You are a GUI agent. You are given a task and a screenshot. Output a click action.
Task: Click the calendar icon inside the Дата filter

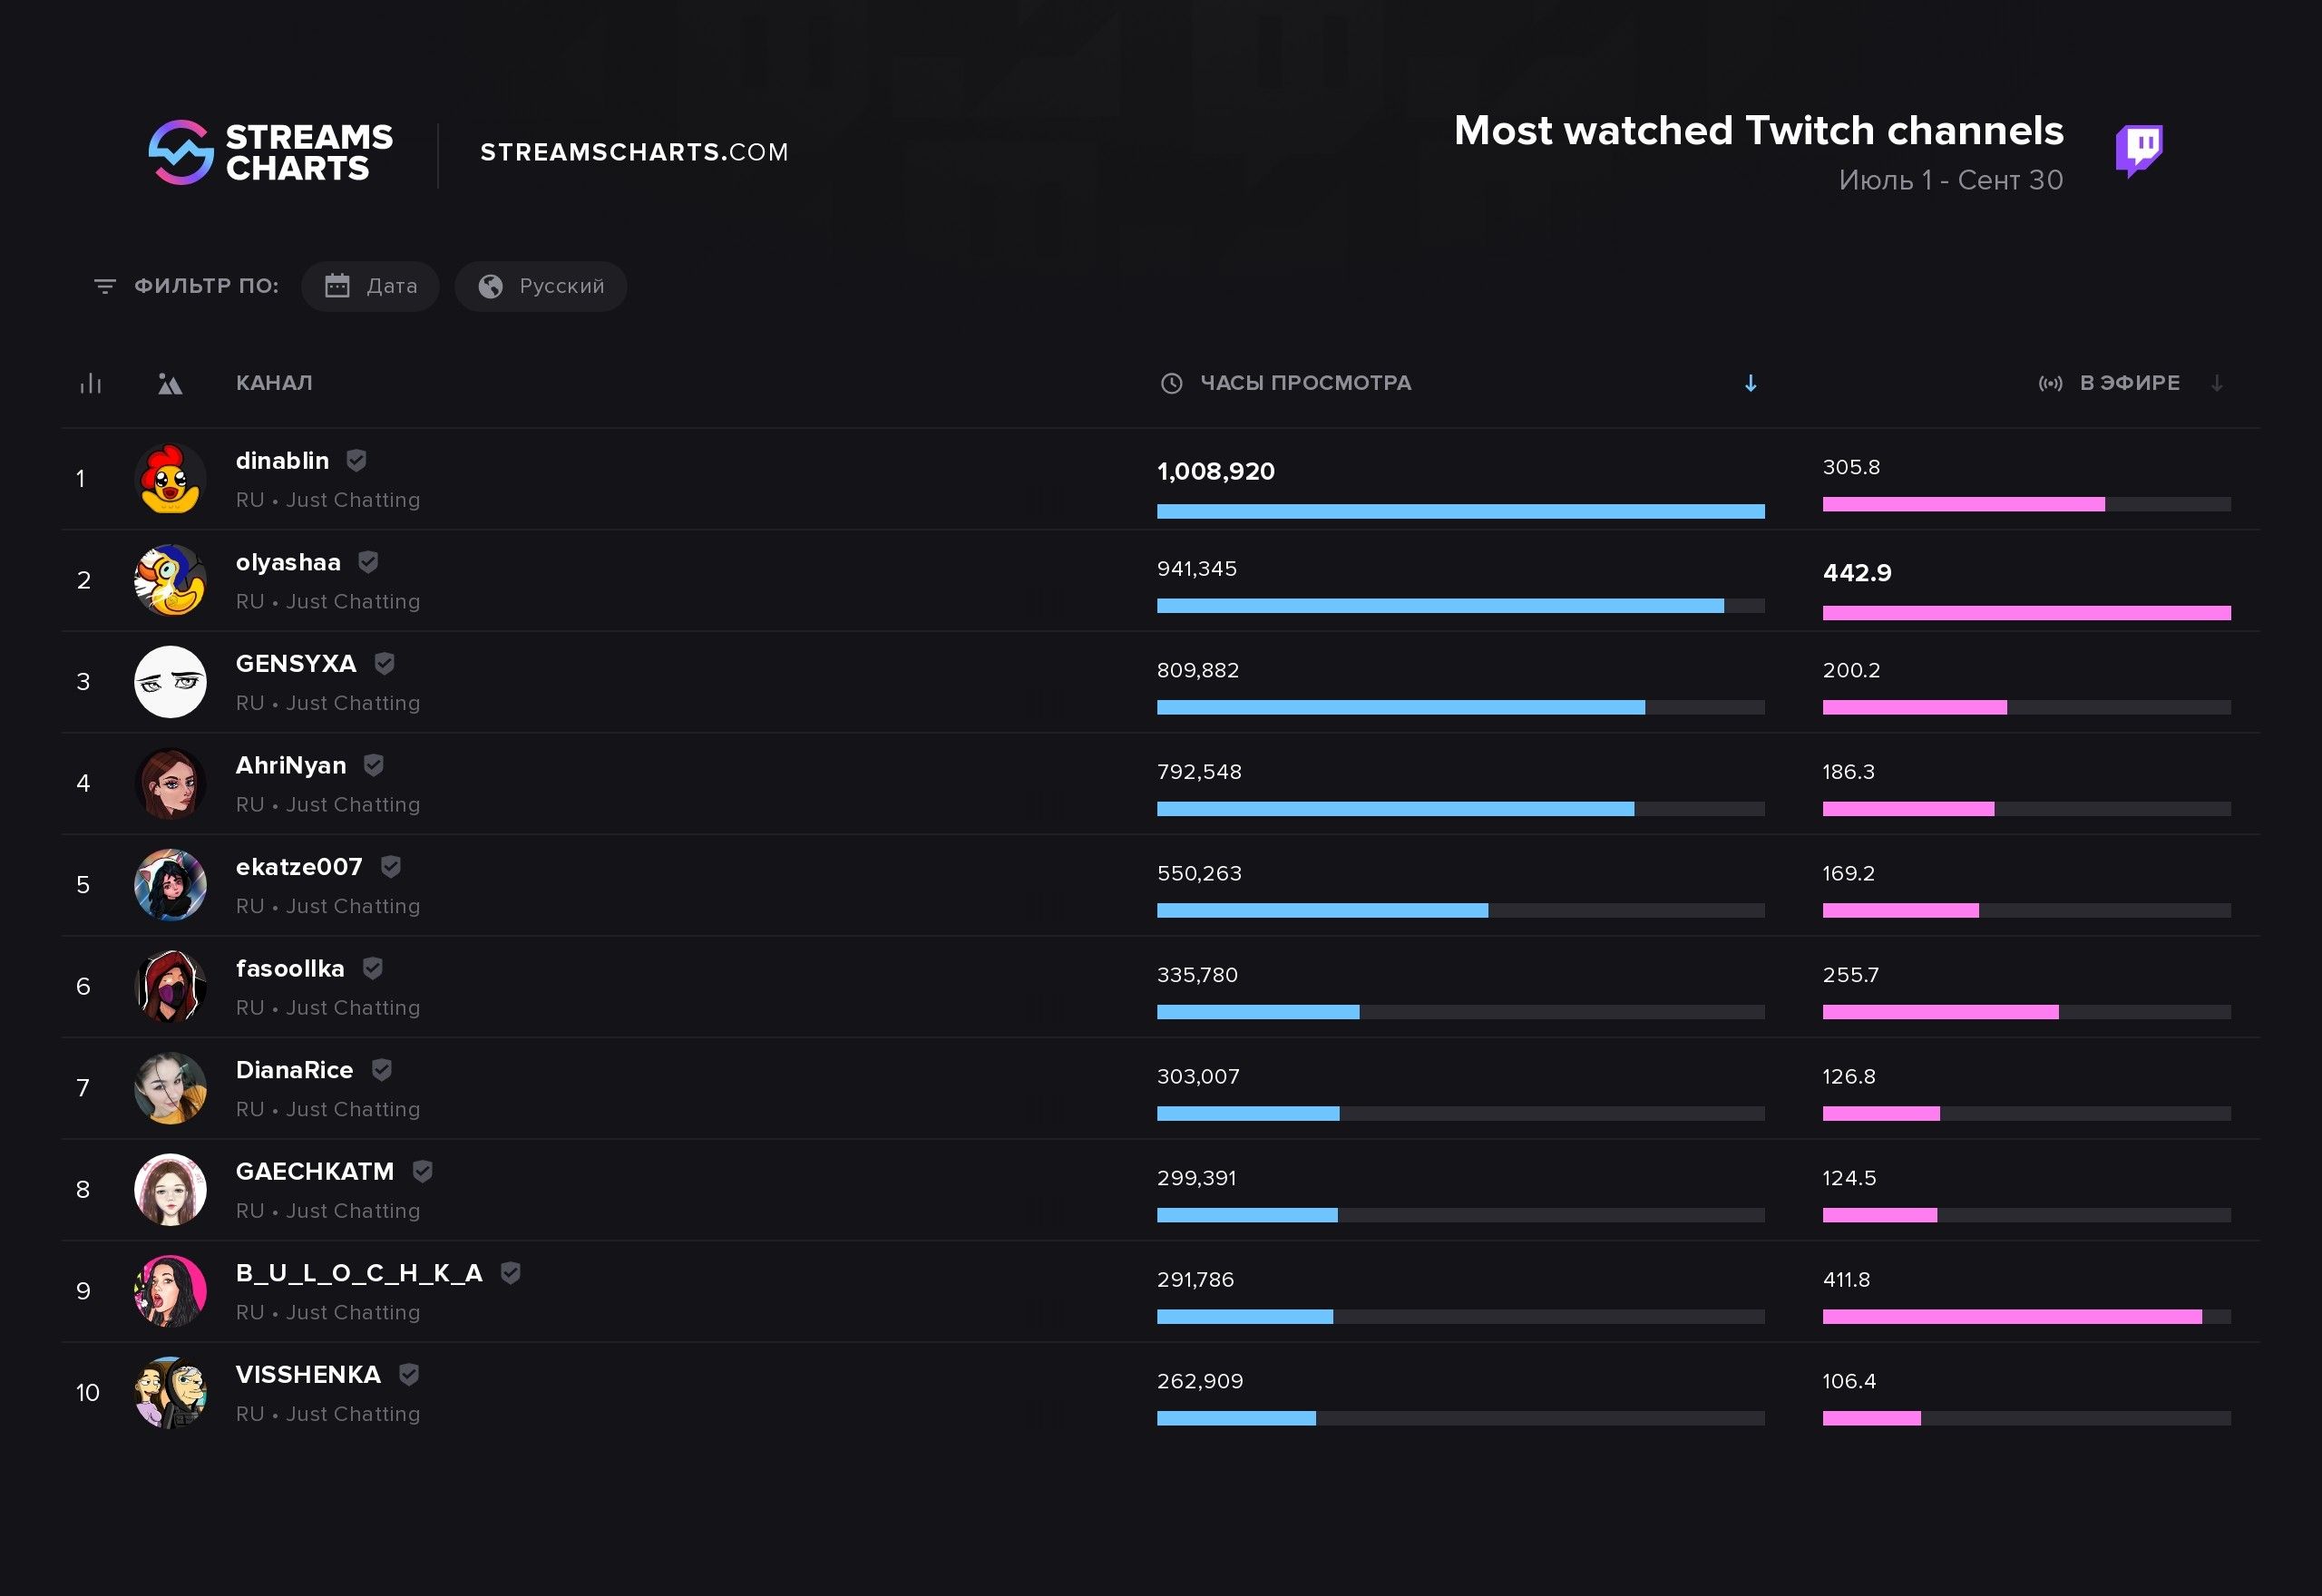click(339, 285)
